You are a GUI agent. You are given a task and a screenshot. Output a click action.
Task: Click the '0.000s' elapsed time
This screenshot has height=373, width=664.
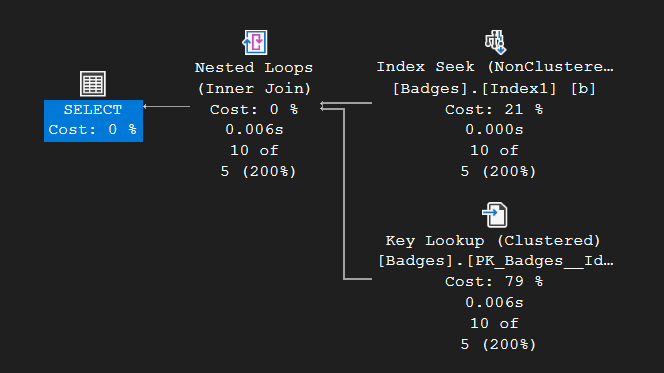(x=494, y=129)
